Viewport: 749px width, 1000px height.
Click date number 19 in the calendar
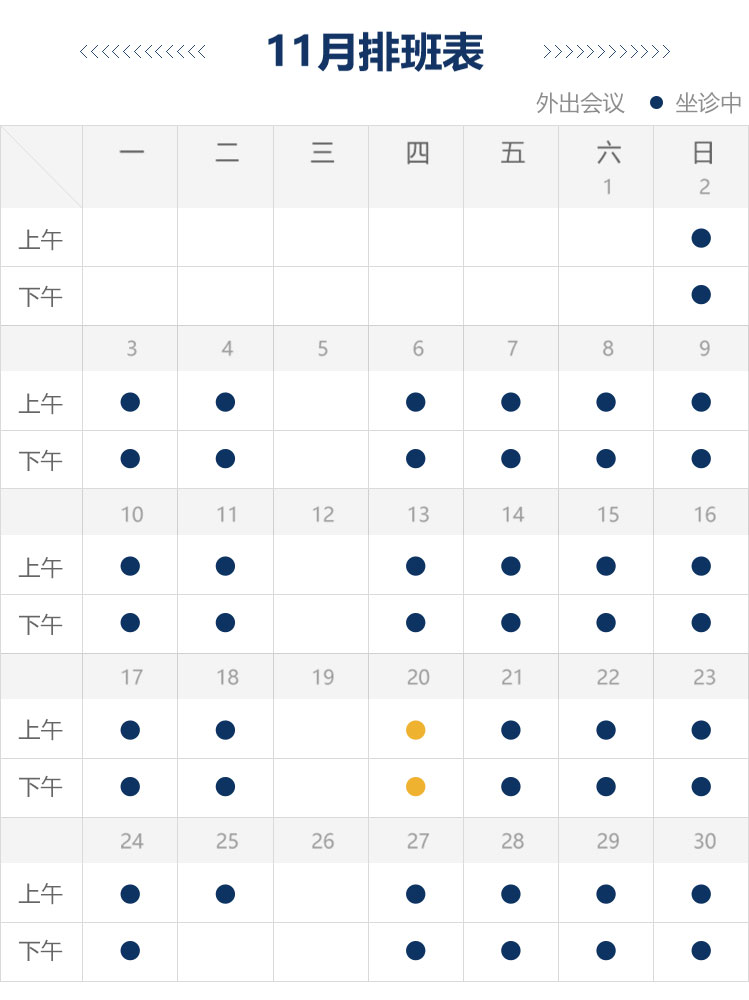(x=322, y=677)
